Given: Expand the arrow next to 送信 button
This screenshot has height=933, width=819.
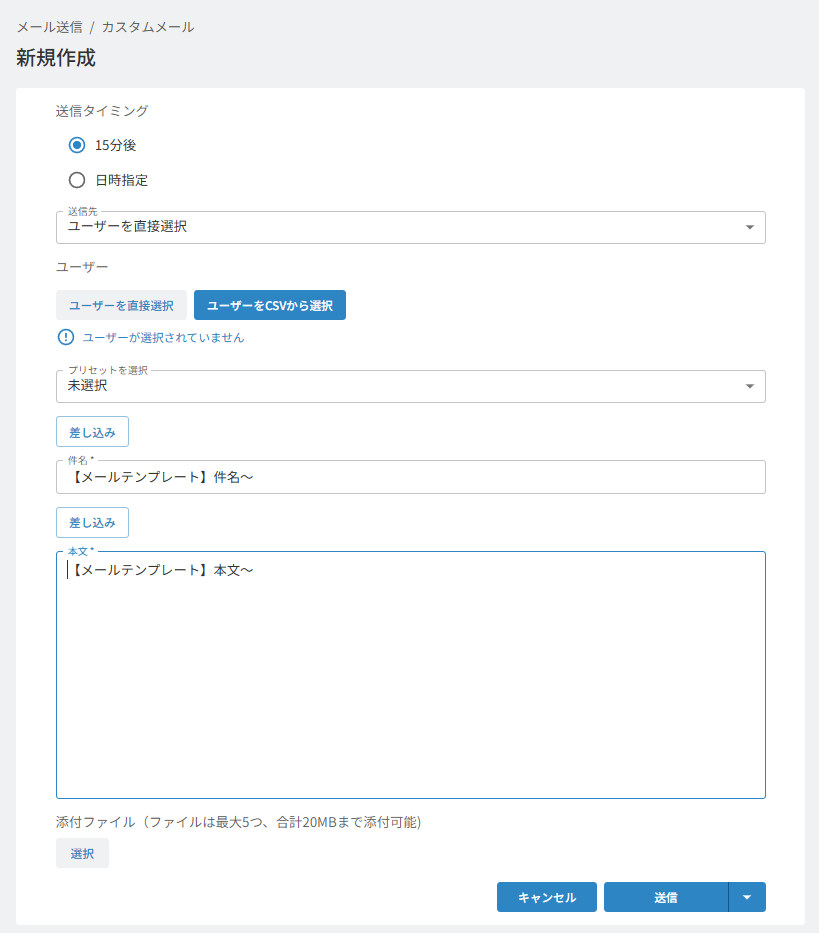Looking at the screenshot, I should click(747, 897).
